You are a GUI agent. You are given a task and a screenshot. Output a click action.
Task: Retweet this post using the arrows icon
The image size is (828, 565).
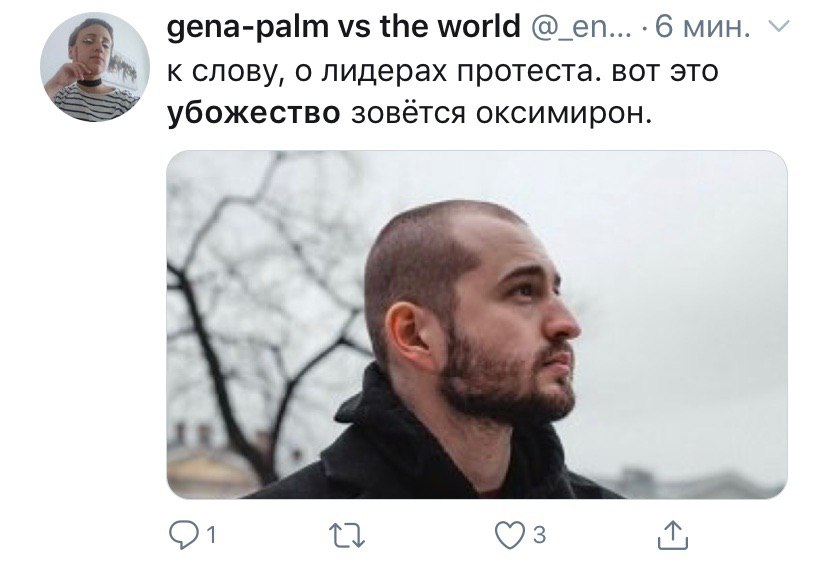[x=347, y=535]
